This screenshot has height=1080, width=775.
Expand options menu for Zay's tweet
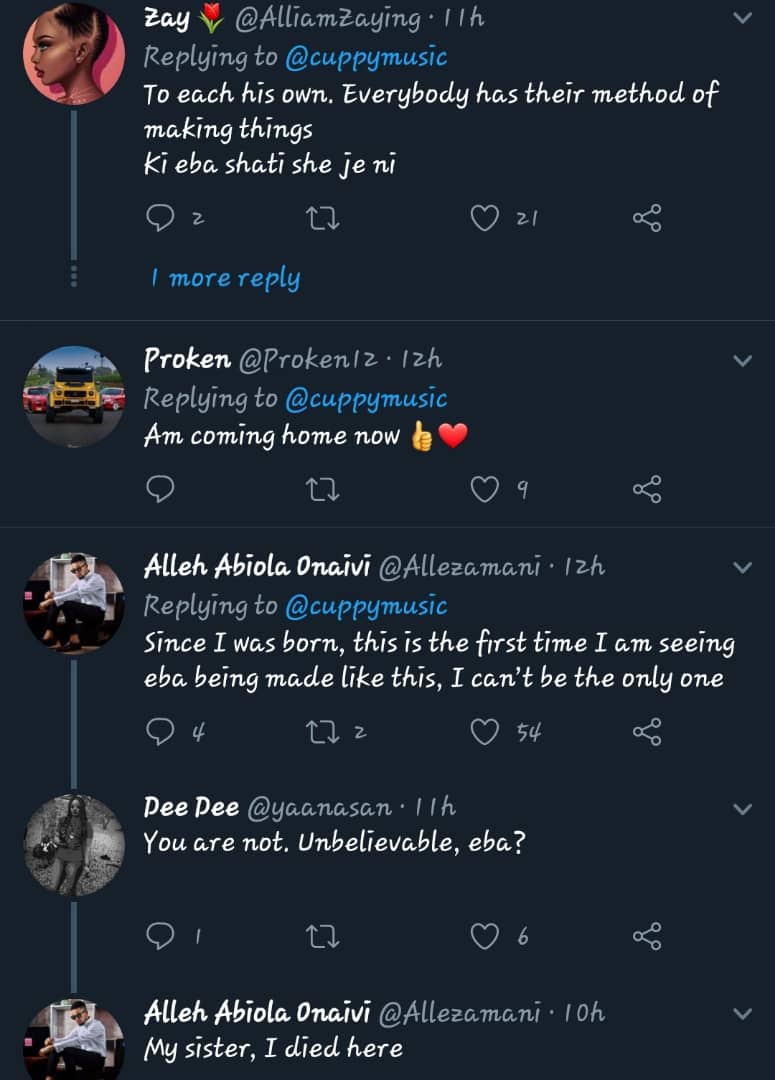[x=742, y=17]
